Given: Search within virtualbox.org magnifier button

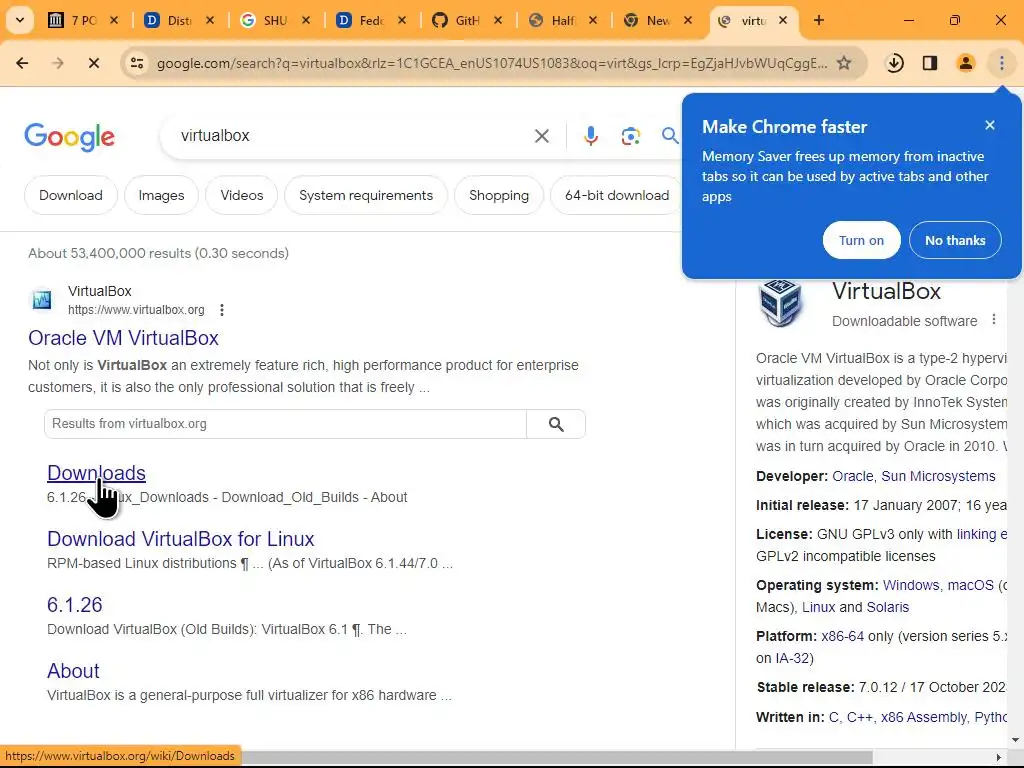Looking at the screenshot, I should coord(556,424).
